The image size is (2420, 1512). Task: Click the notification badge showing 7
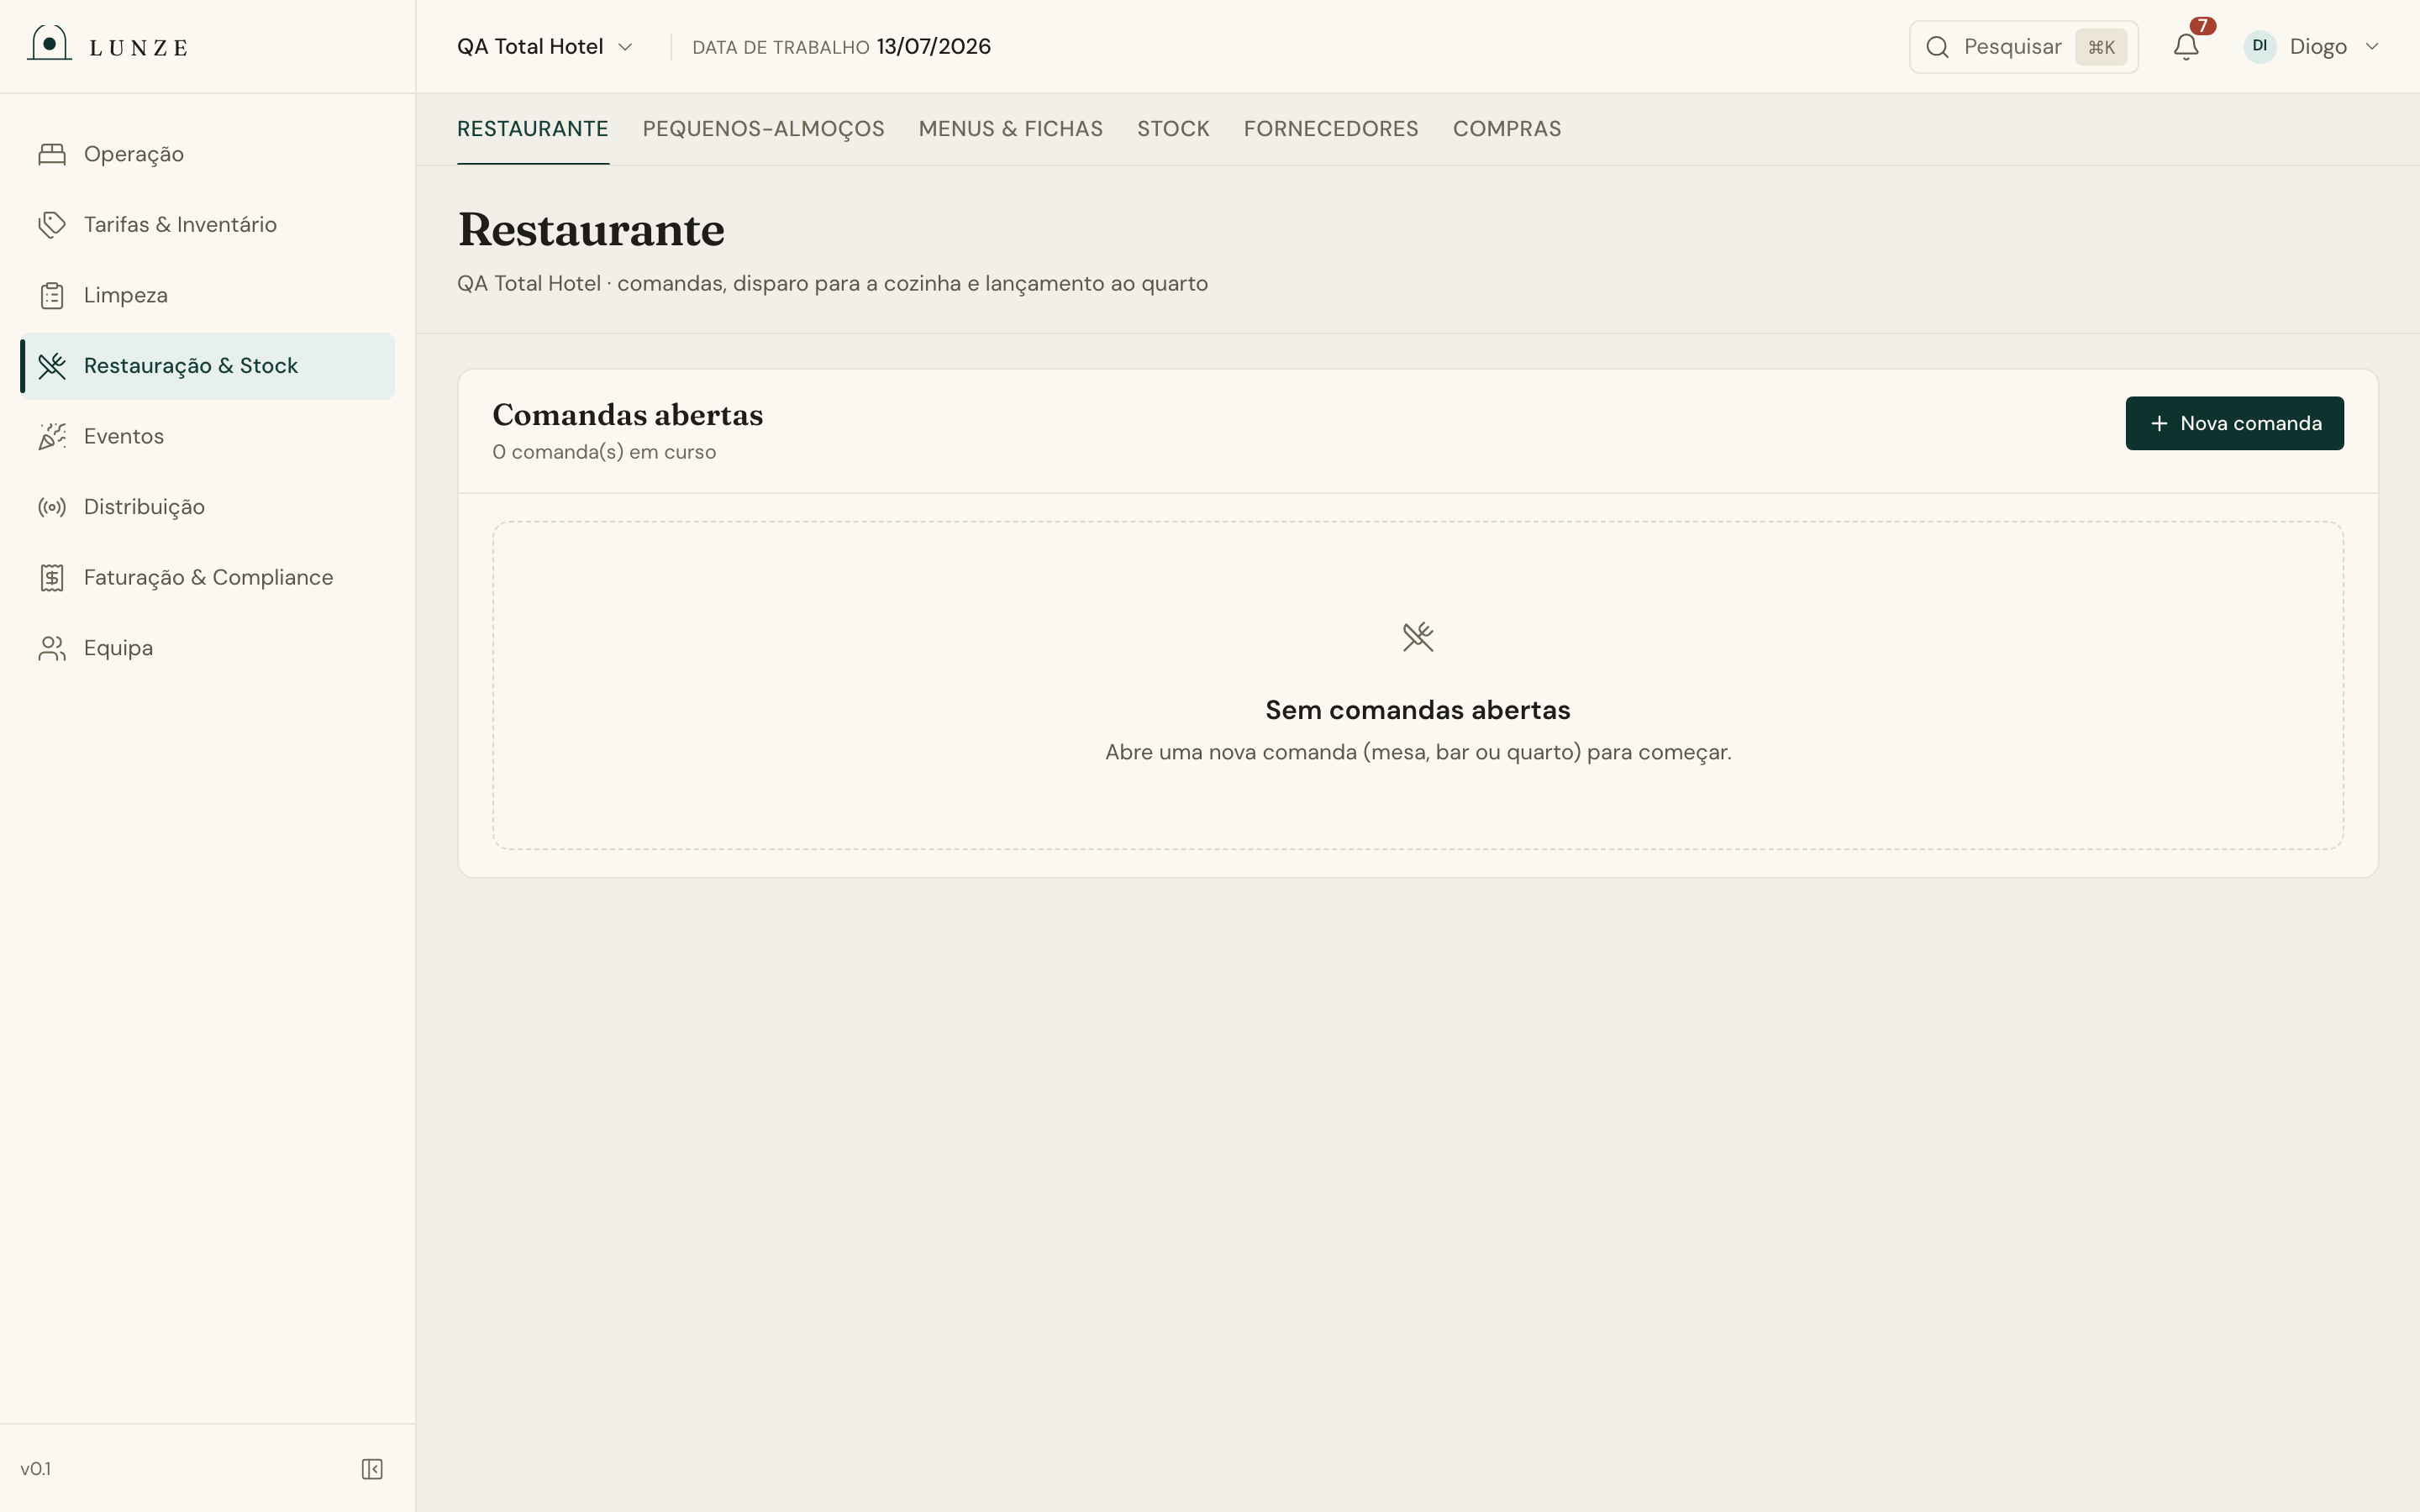[2203, 26]
